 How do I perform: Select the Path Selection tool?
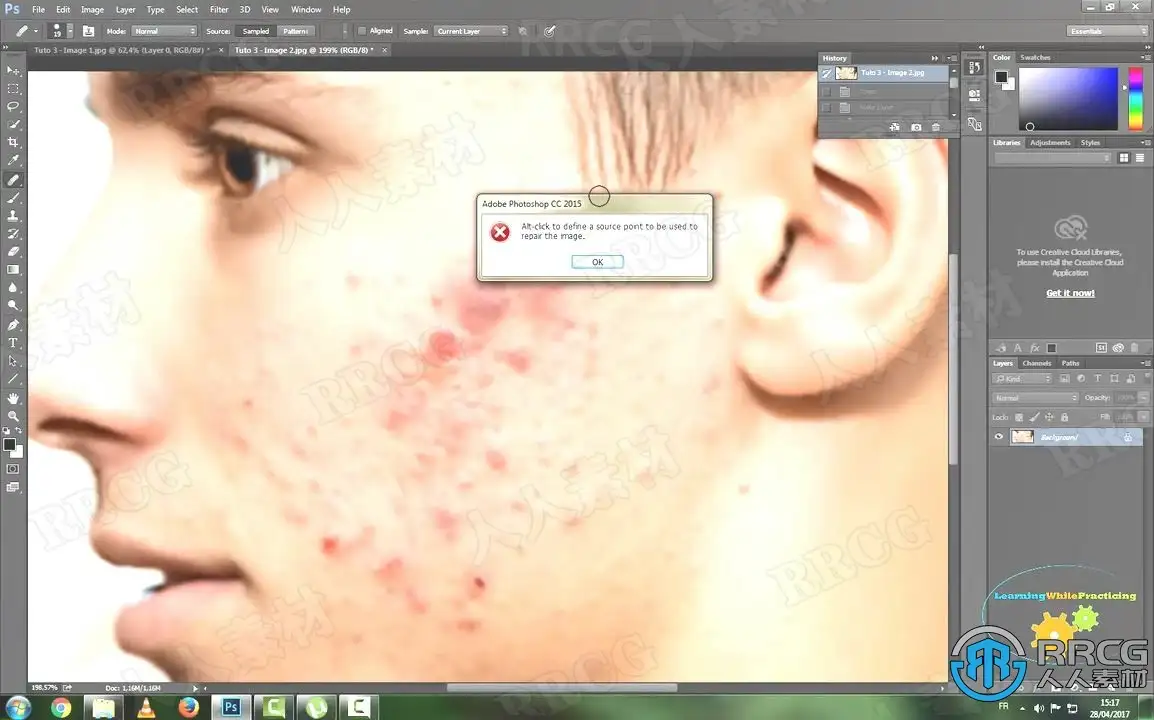13,361
